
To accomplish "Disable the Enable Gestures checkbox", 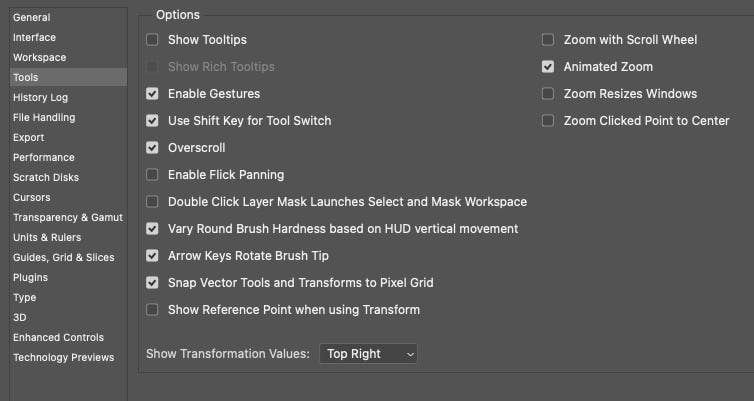I will tap(152, 94).
